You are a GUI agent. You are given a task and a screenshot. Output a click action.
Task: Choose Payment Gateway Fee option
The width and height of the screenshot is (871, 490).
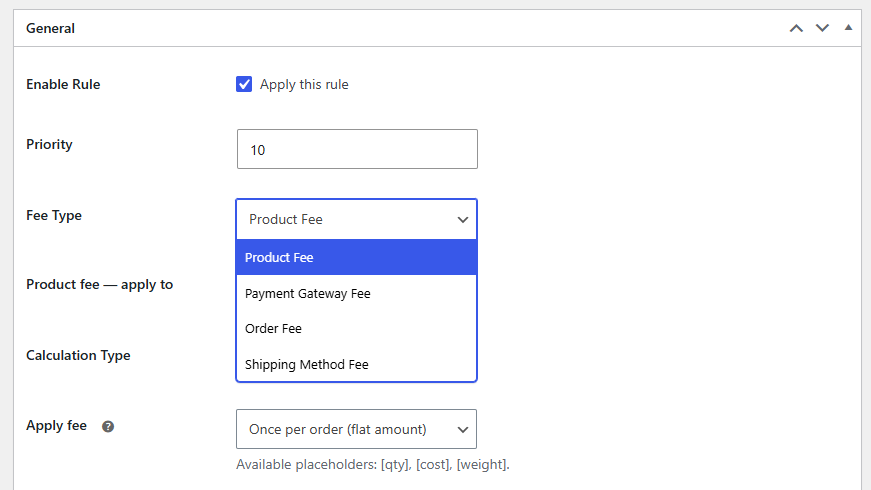(x=357, y=293)
